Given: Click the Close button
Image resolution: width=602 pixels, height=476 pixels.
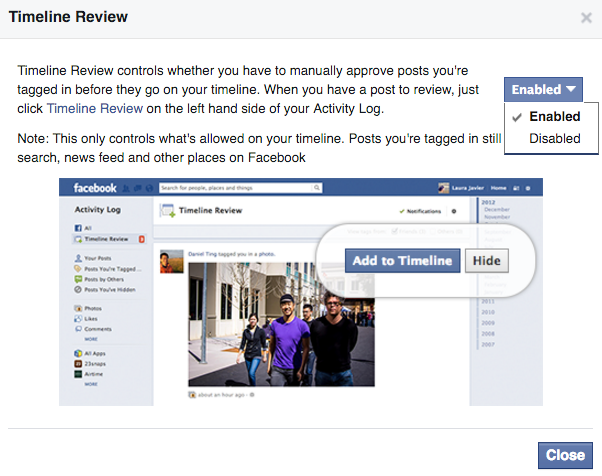Looking at the screenshot, I should coord(565,455).
